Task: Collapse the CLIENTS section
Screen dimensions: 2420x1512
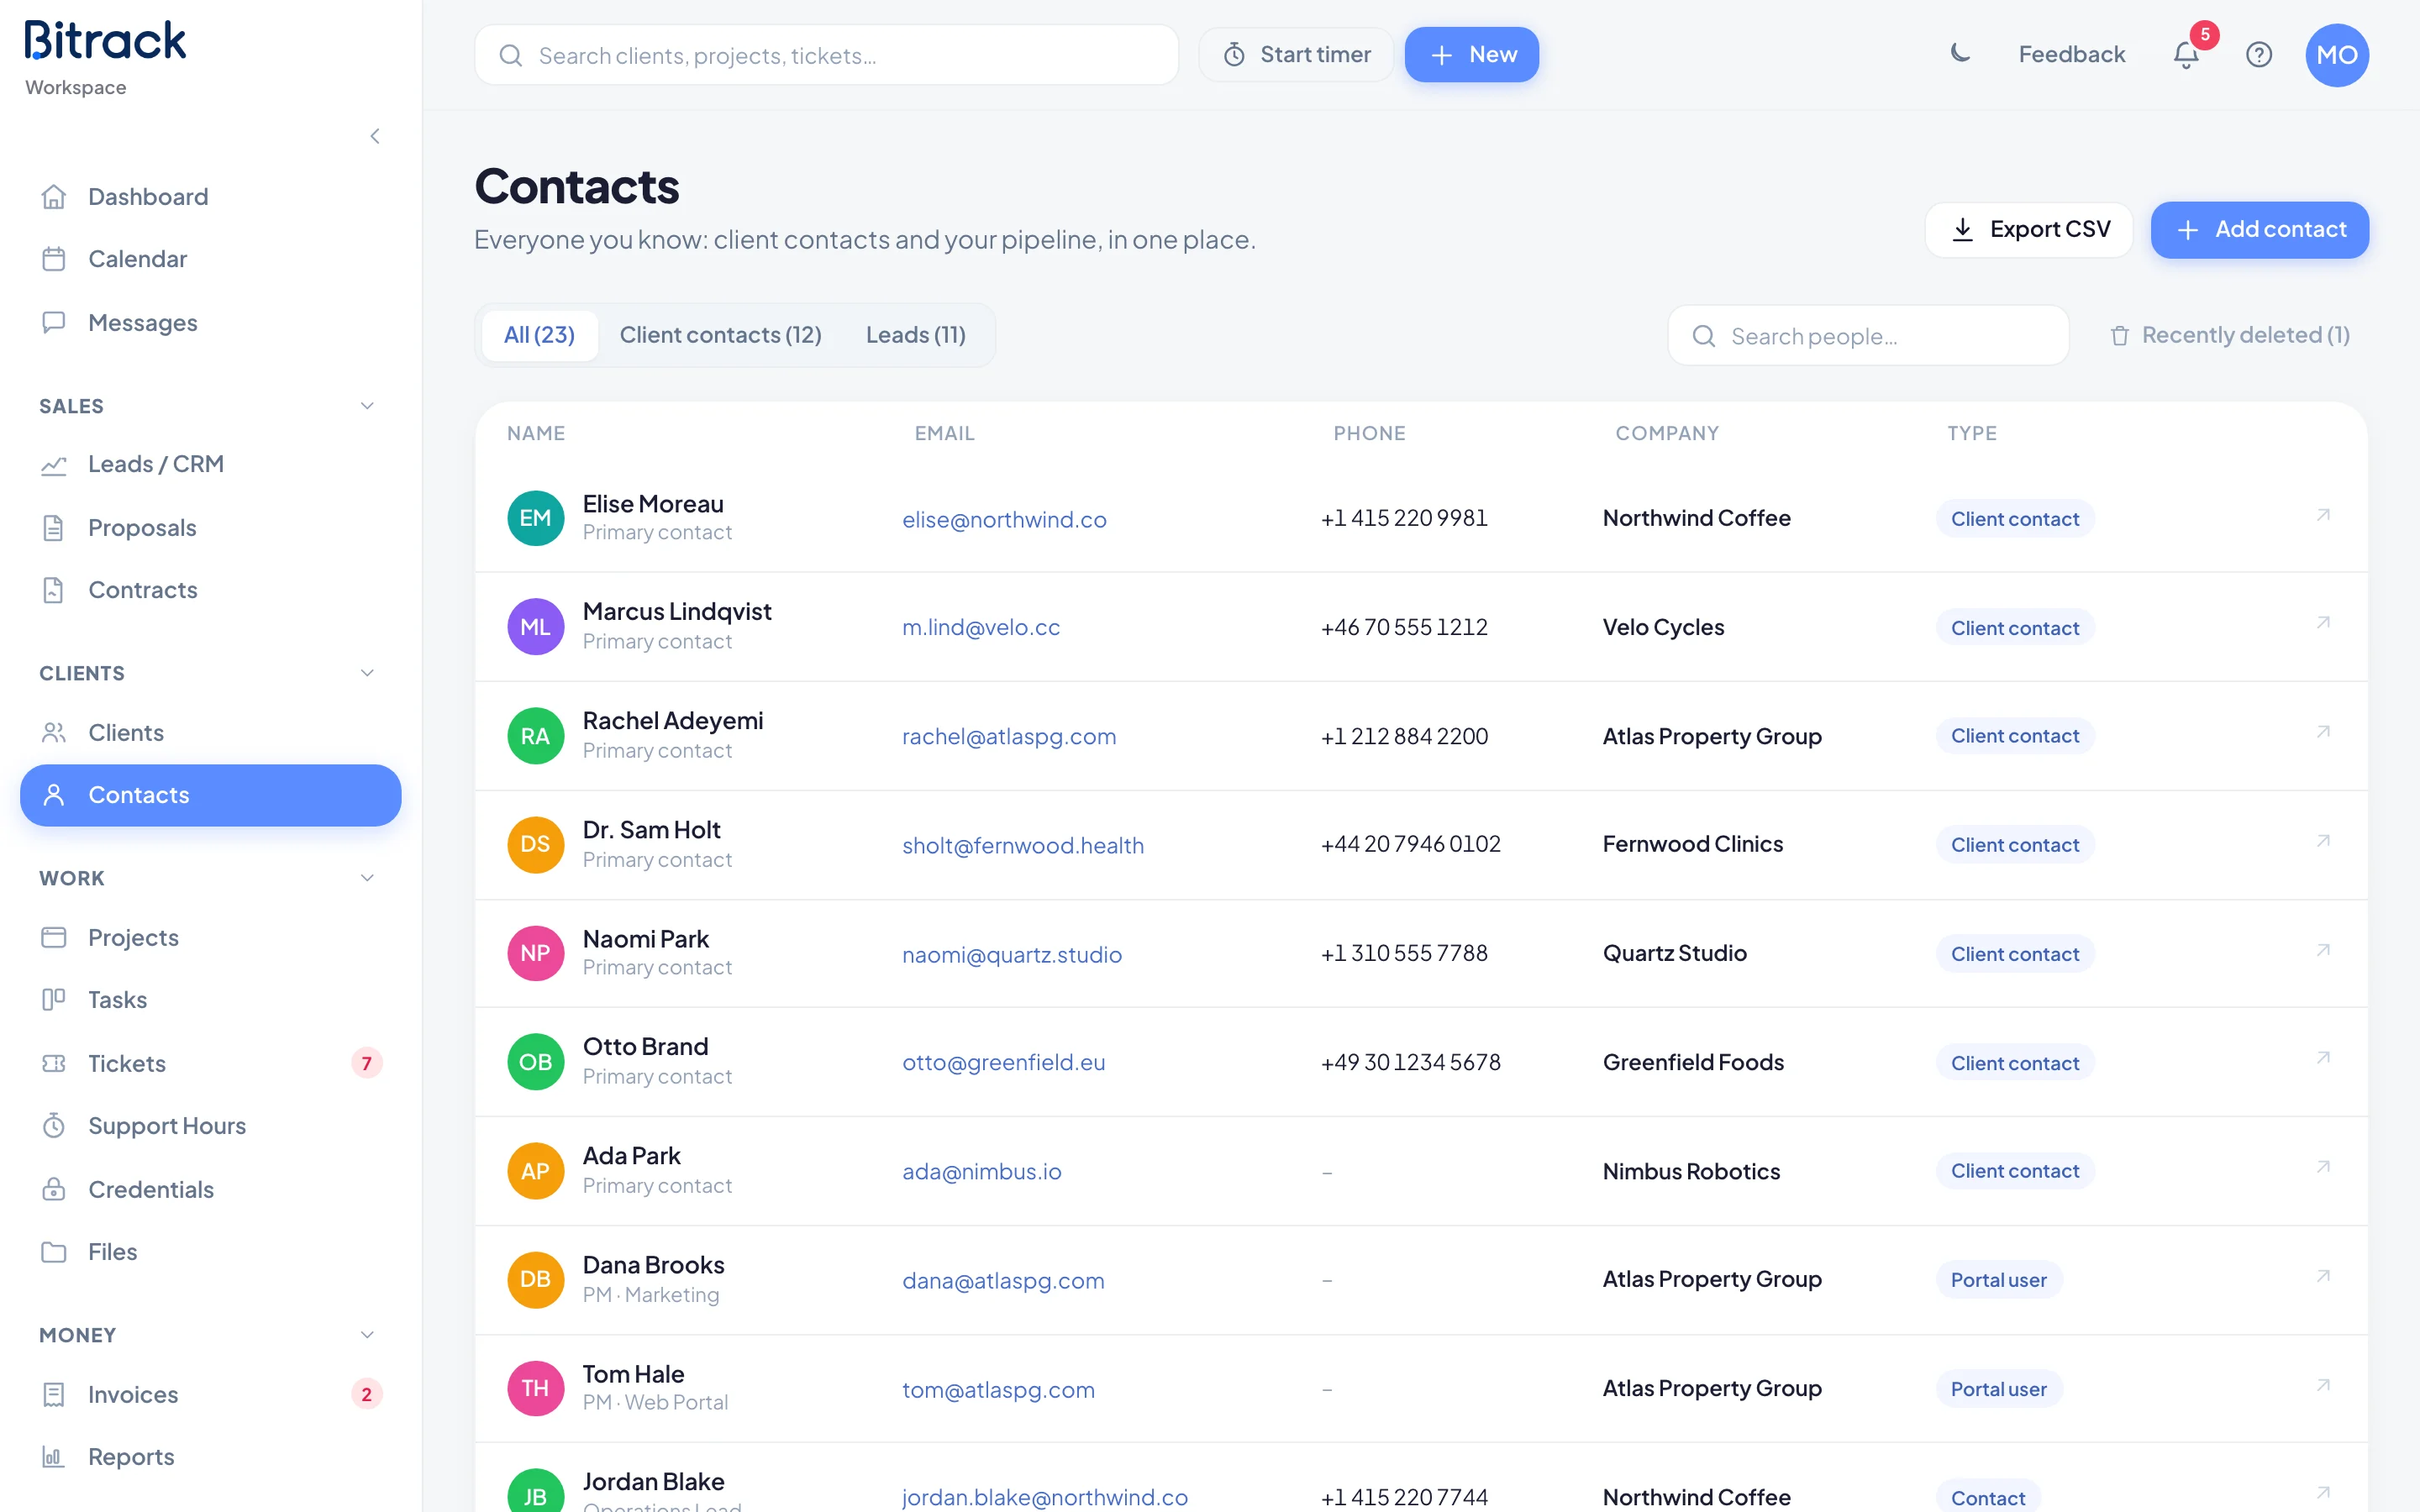Action: (x=367, y=673)
